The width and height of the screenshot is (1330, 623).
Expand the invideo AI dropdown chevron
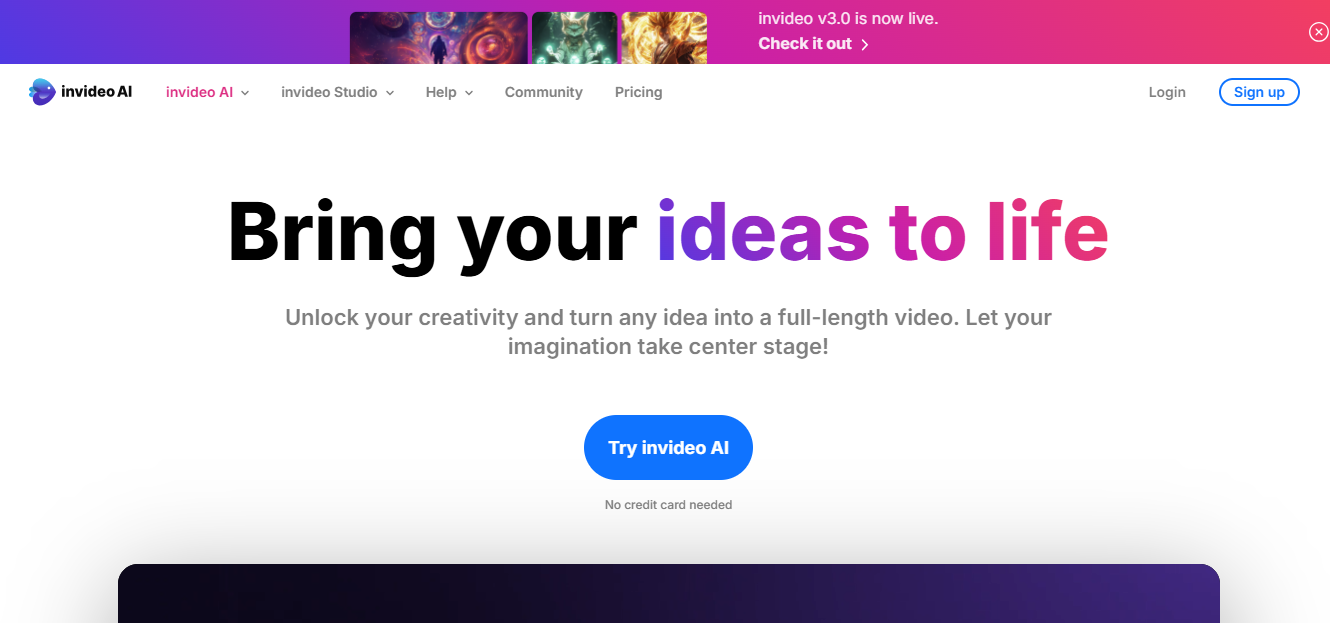pos(245,93)
